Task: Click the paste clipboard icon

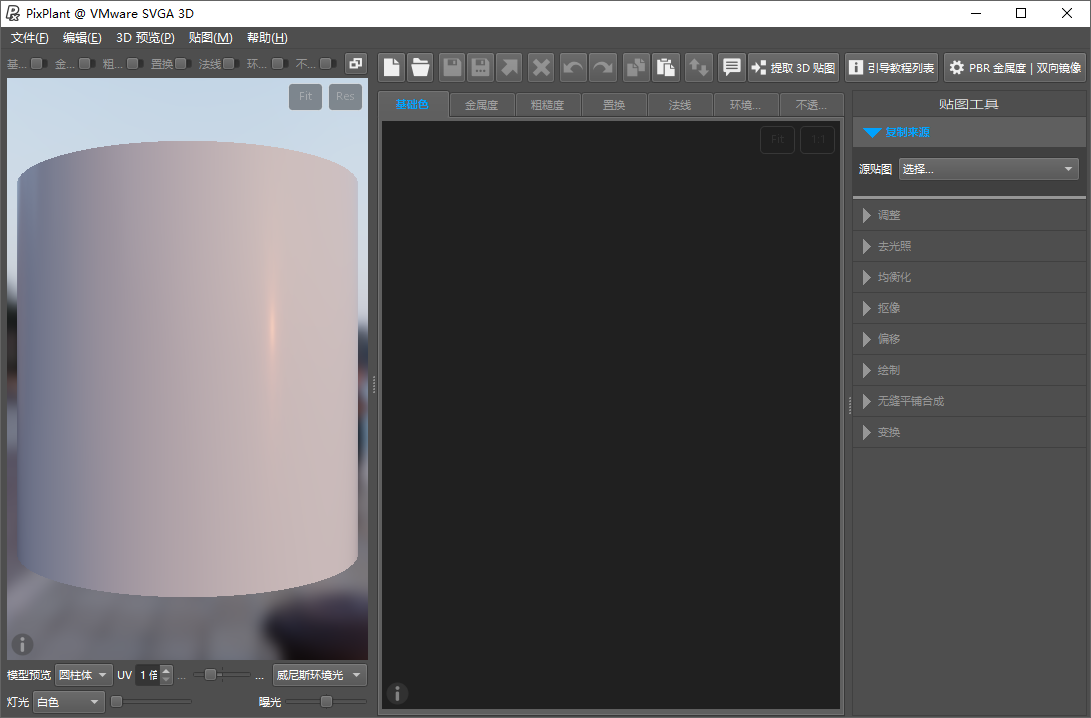Action: tap(665, 67)
